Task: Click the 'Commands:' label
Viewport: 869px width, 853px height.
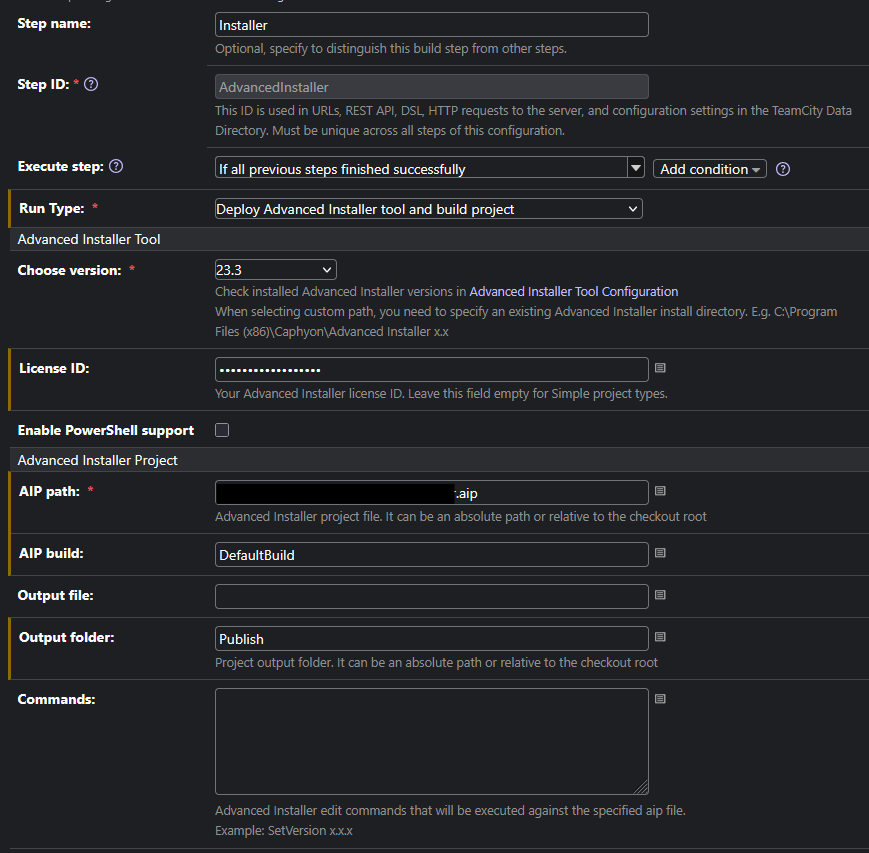Action: [57, 699]
